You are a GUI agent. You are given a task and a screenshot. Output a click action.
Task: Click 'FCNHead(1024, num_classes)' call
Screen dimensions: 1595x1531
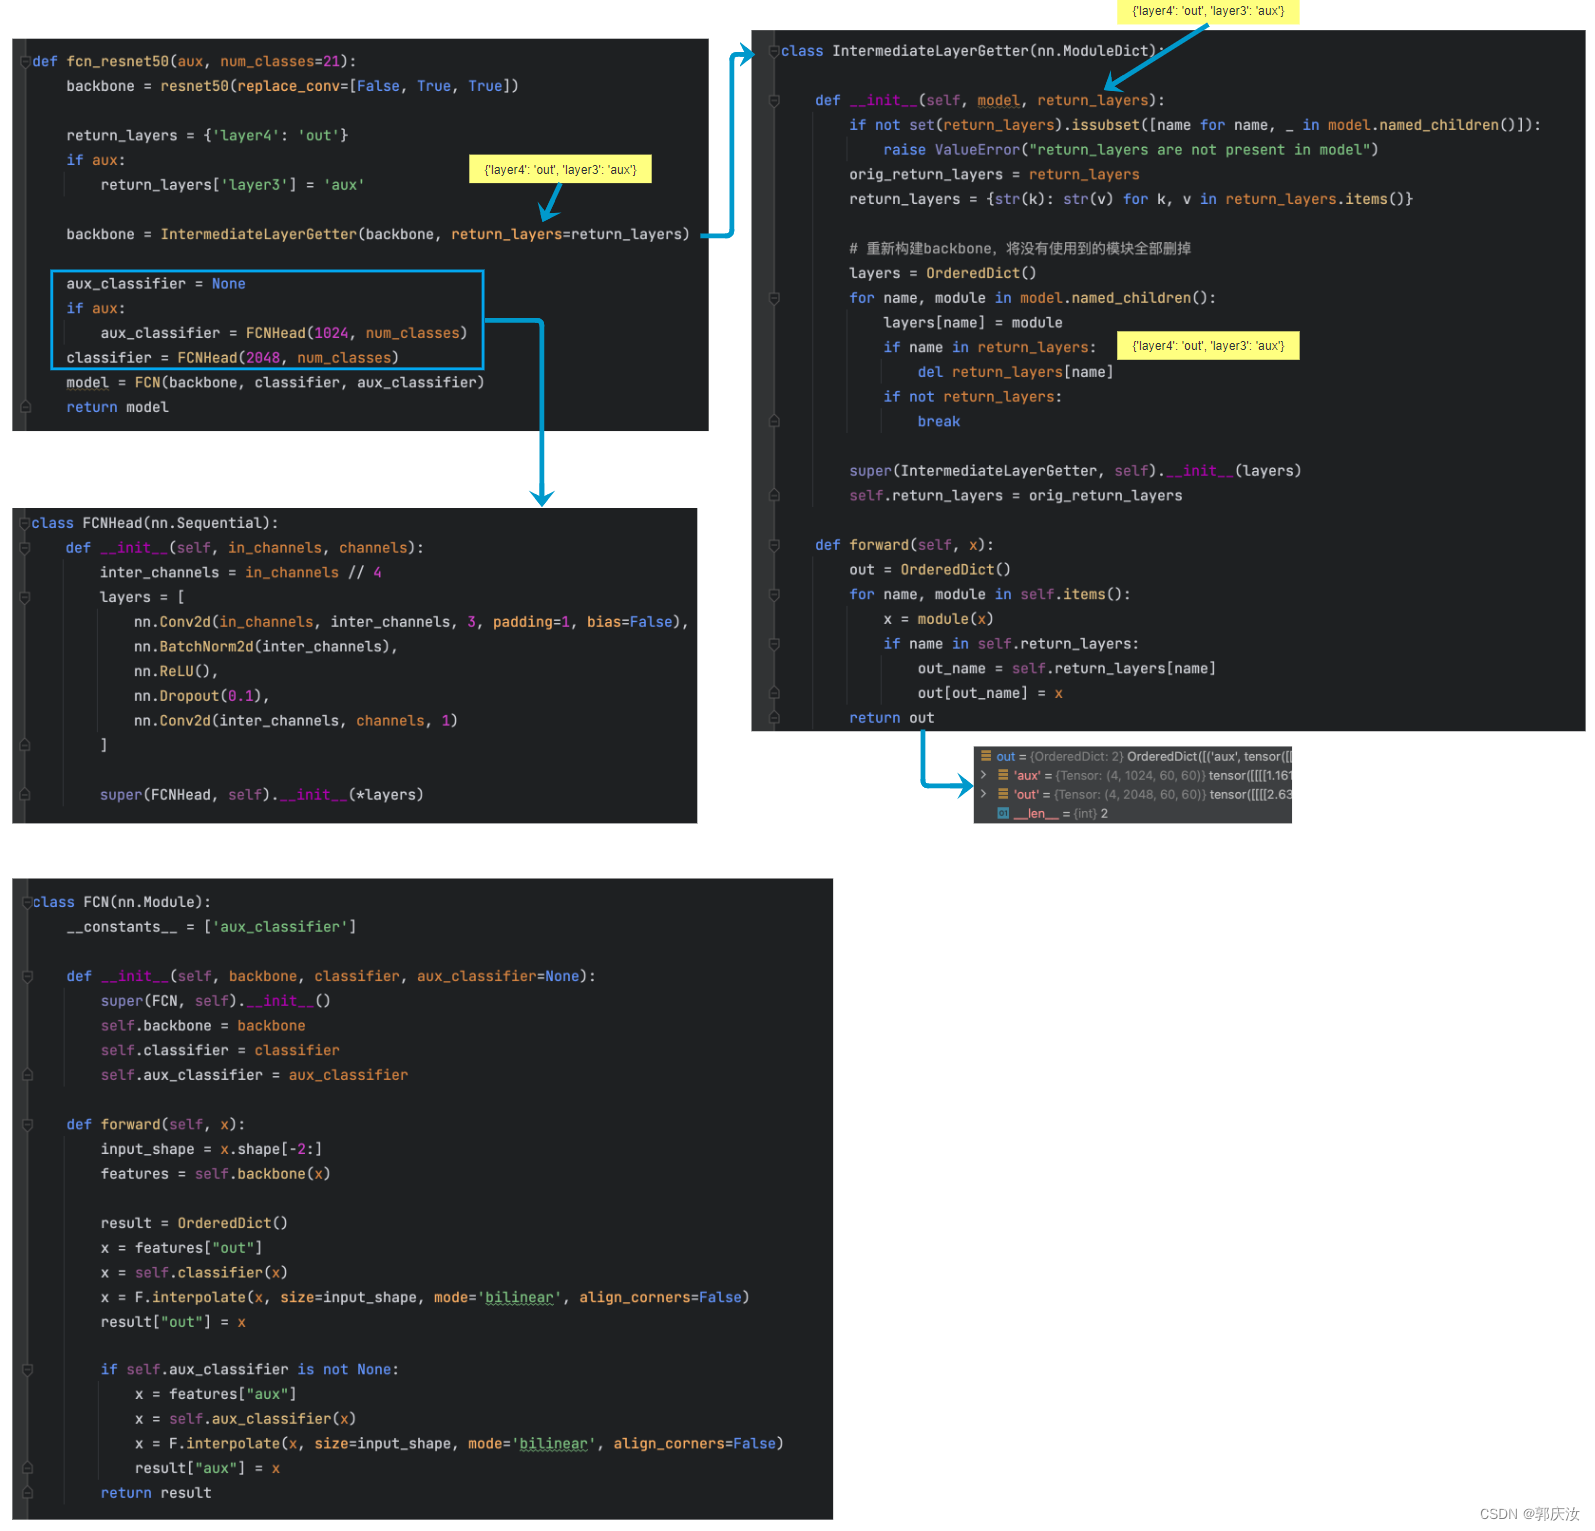[x=357, y=333]
